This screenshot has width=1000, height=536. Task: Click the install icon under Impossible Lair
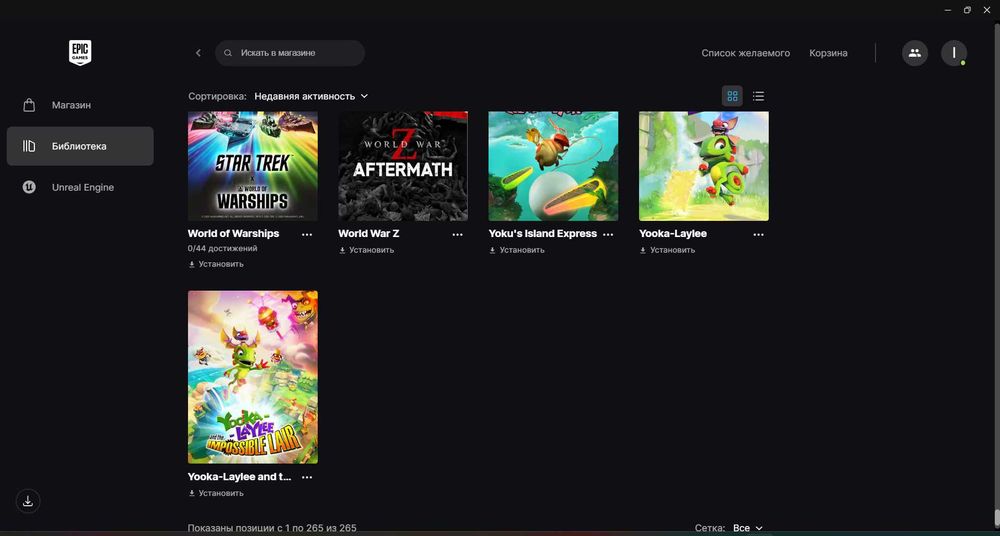point(191,493)
